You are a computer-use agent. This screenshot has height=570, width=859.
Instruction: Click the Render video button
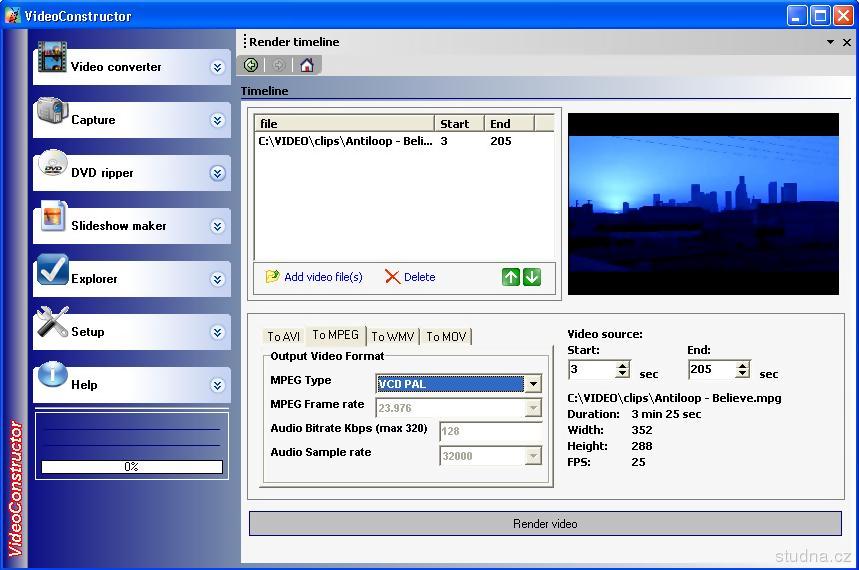545,523
